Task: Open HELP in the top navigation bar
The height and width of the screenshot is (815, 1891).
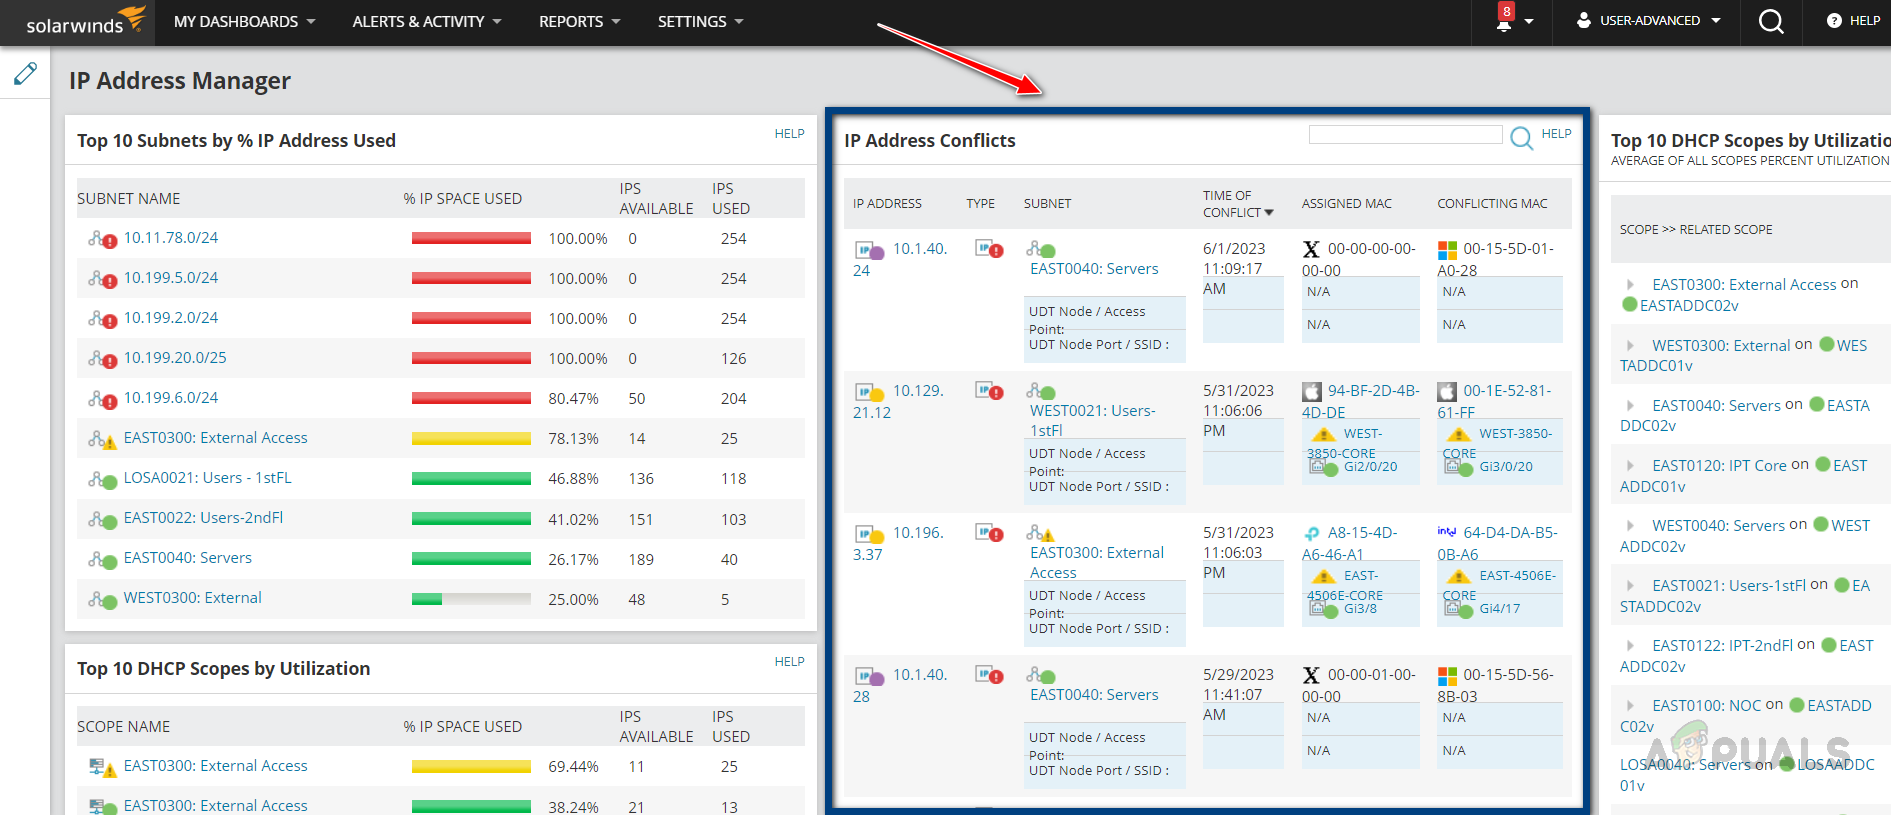Action: coord(1853,21)
